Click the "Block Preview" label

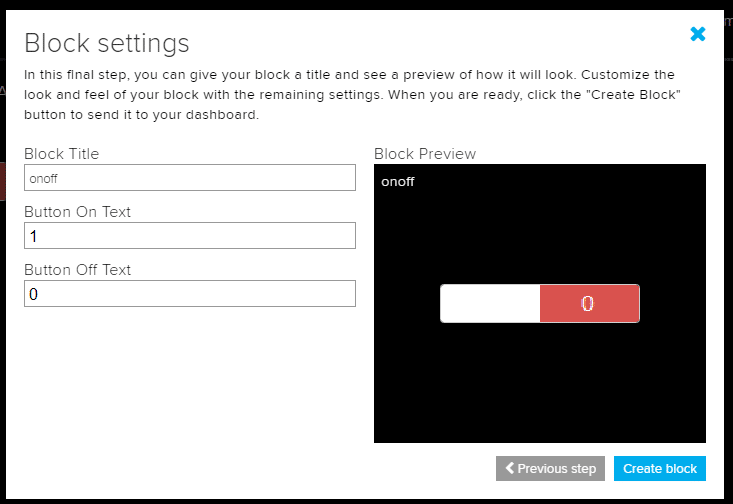[425, 154]
